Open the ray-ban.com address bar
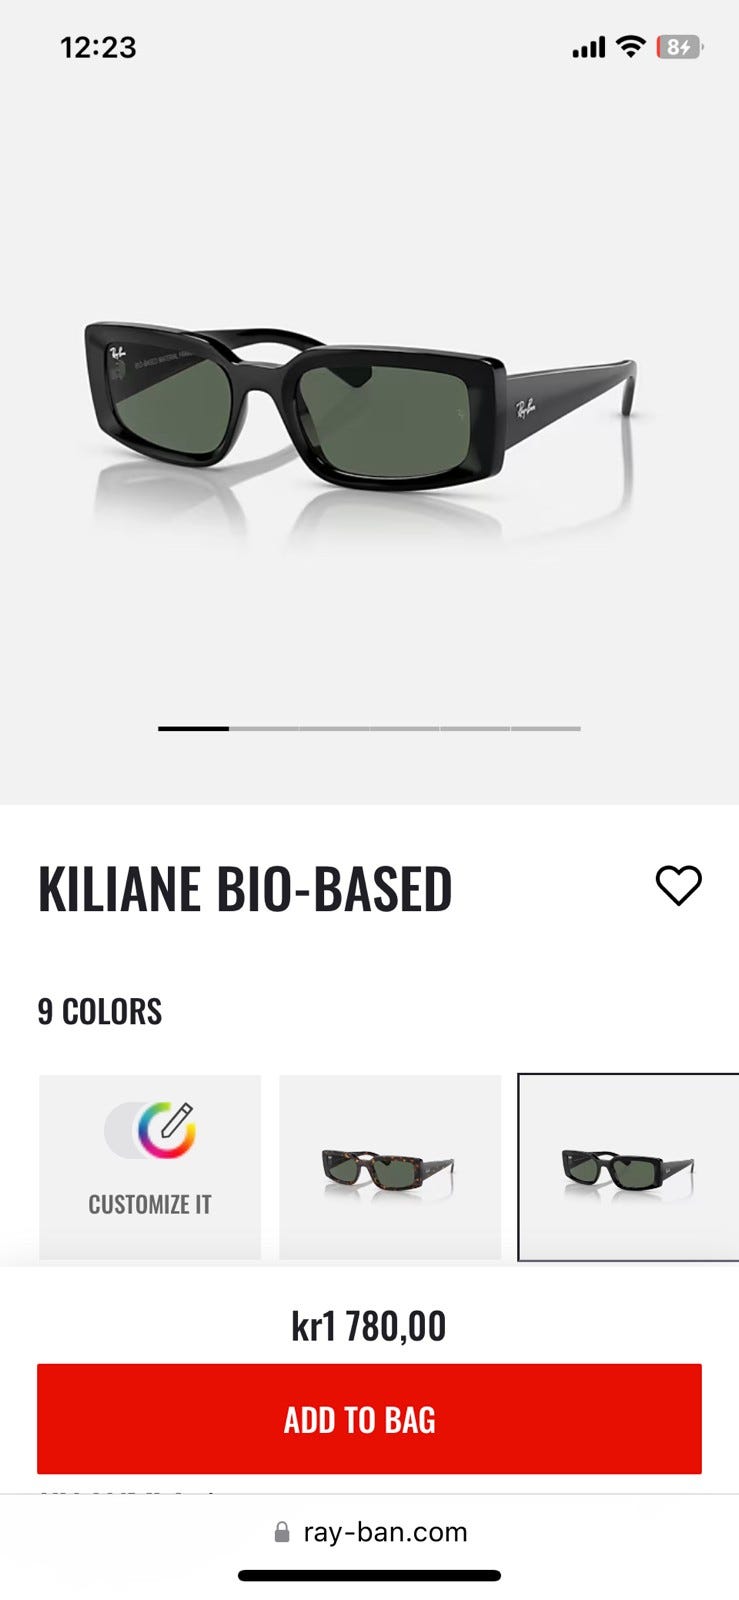 (x=370, y=1532)
